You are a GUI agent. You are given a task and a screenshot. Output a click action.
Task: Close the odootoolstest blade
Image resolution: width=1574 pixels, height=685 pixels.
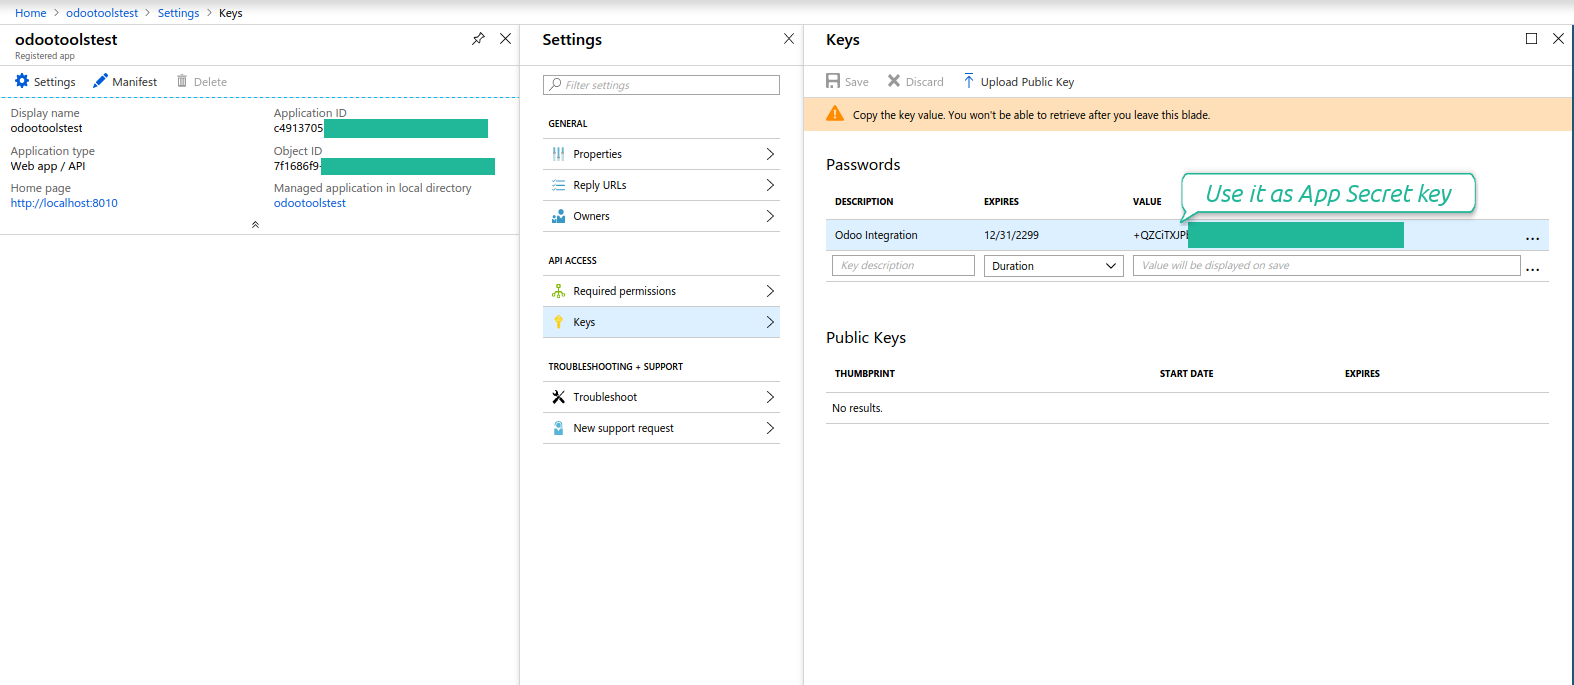505,39
